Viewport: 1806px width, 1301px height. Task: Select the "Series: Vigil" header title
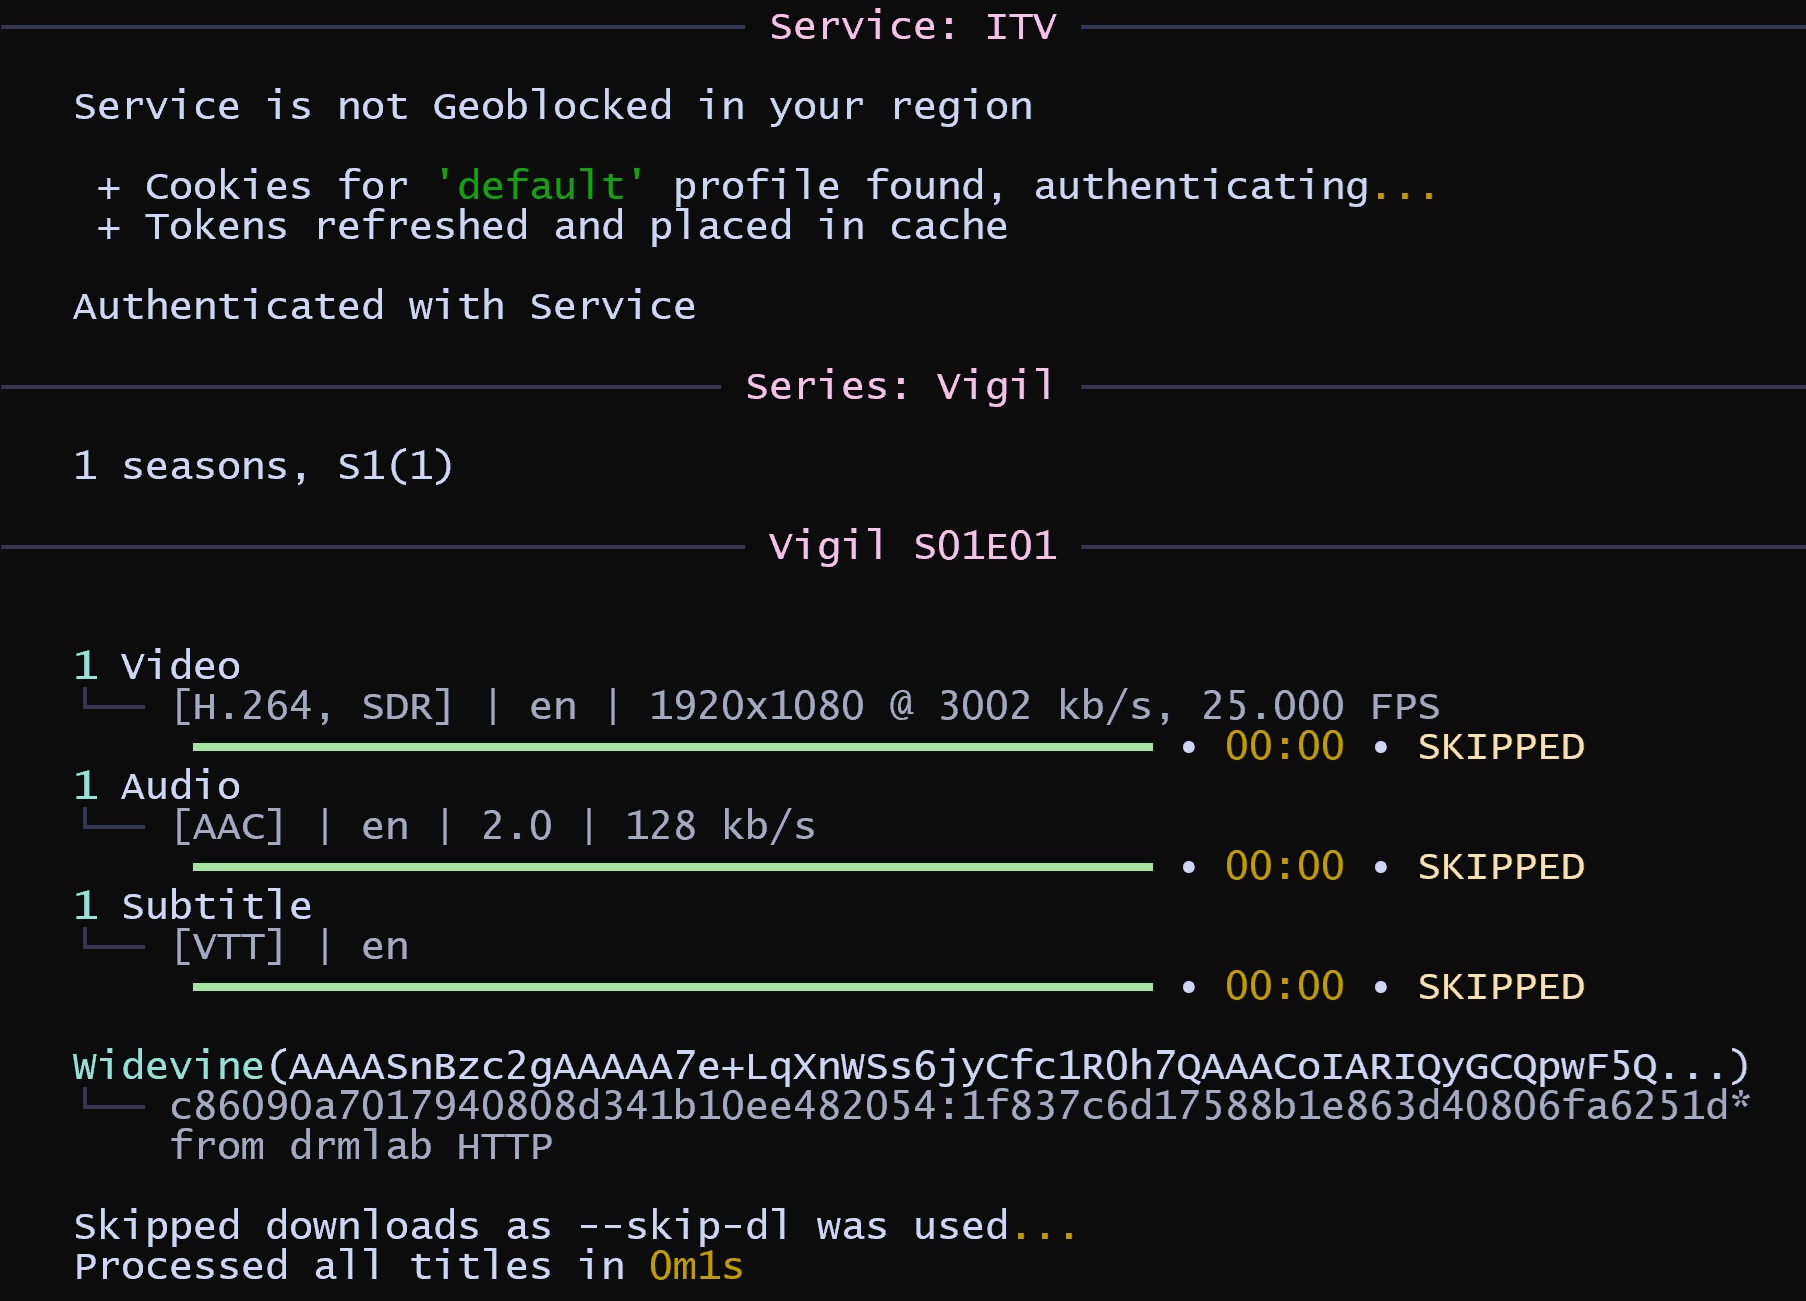click(x=900, y=387)
